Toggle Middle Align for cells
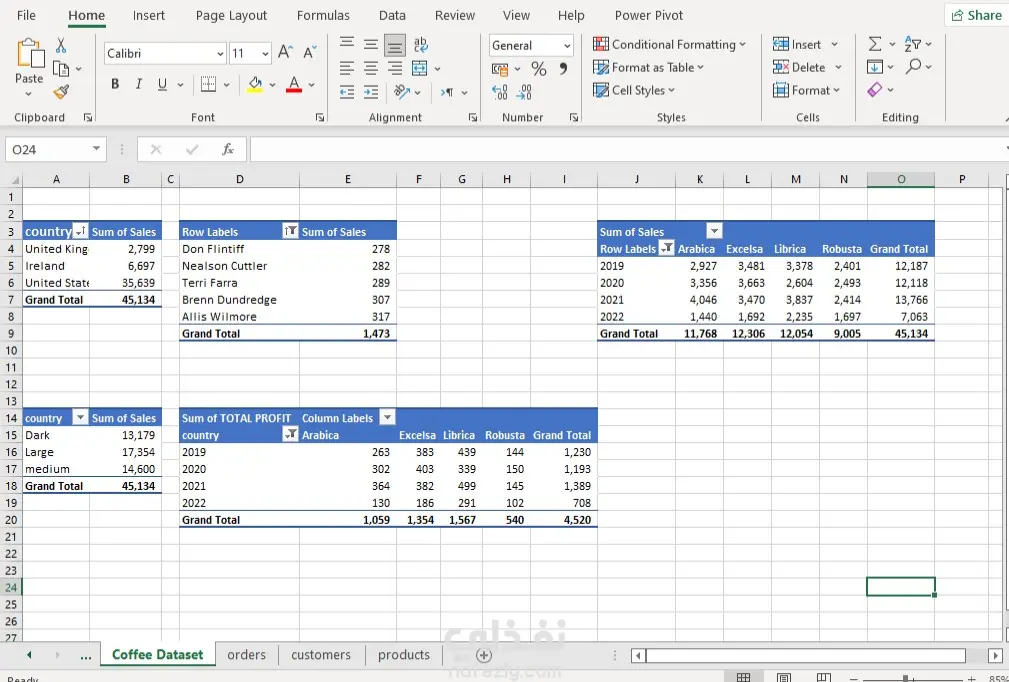Image resolution: width=1009 pixels, height=682 pixels. click(371, 44)
